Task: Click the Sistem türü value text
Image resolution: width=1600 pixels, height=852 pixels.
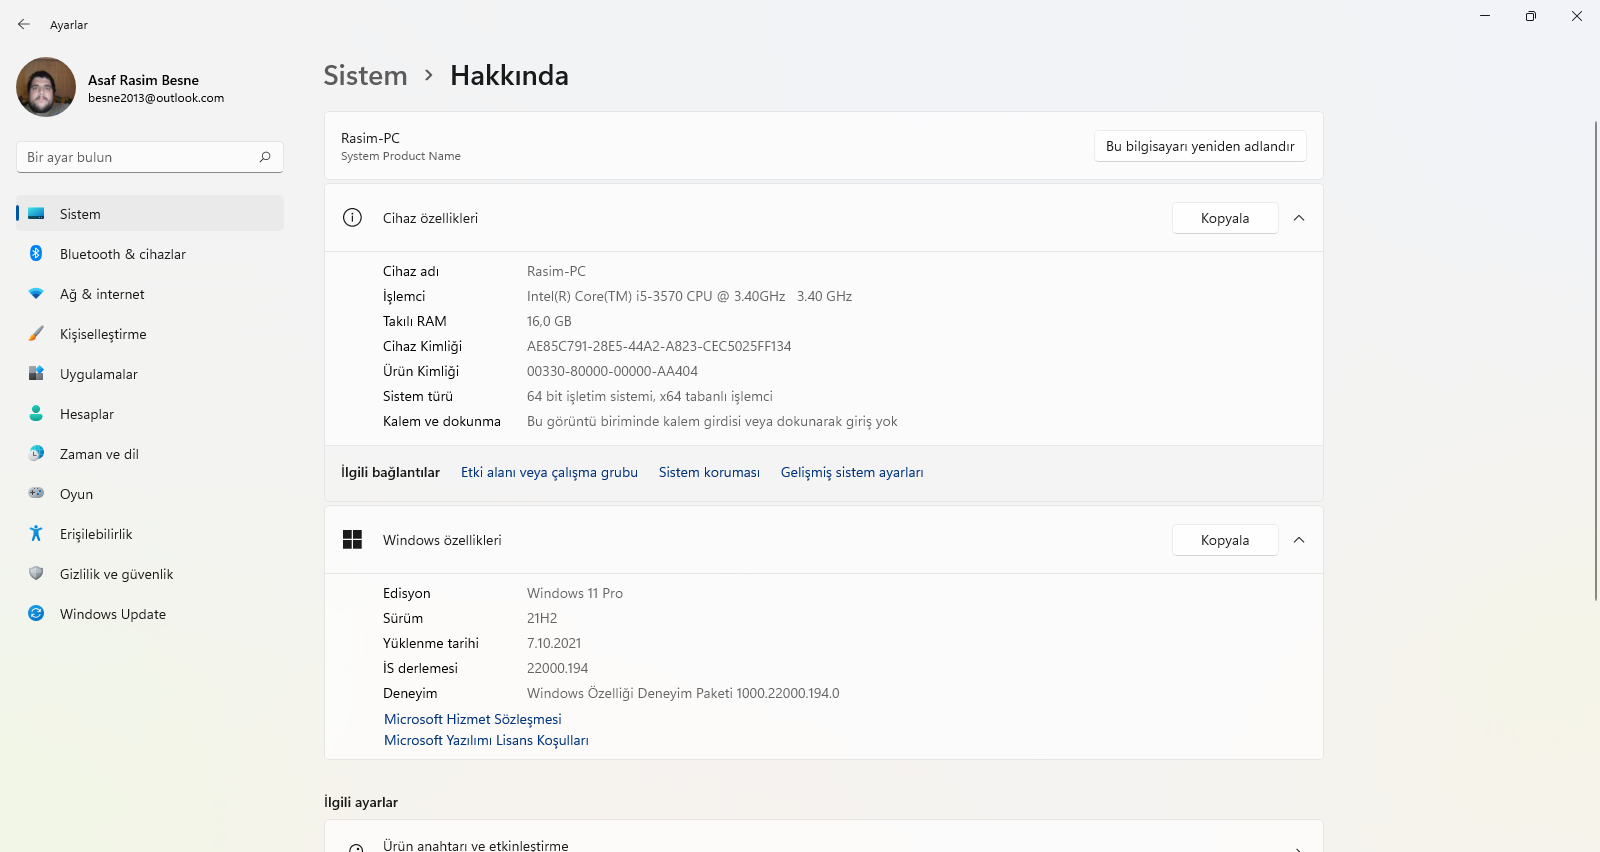Action: (650, 396)
